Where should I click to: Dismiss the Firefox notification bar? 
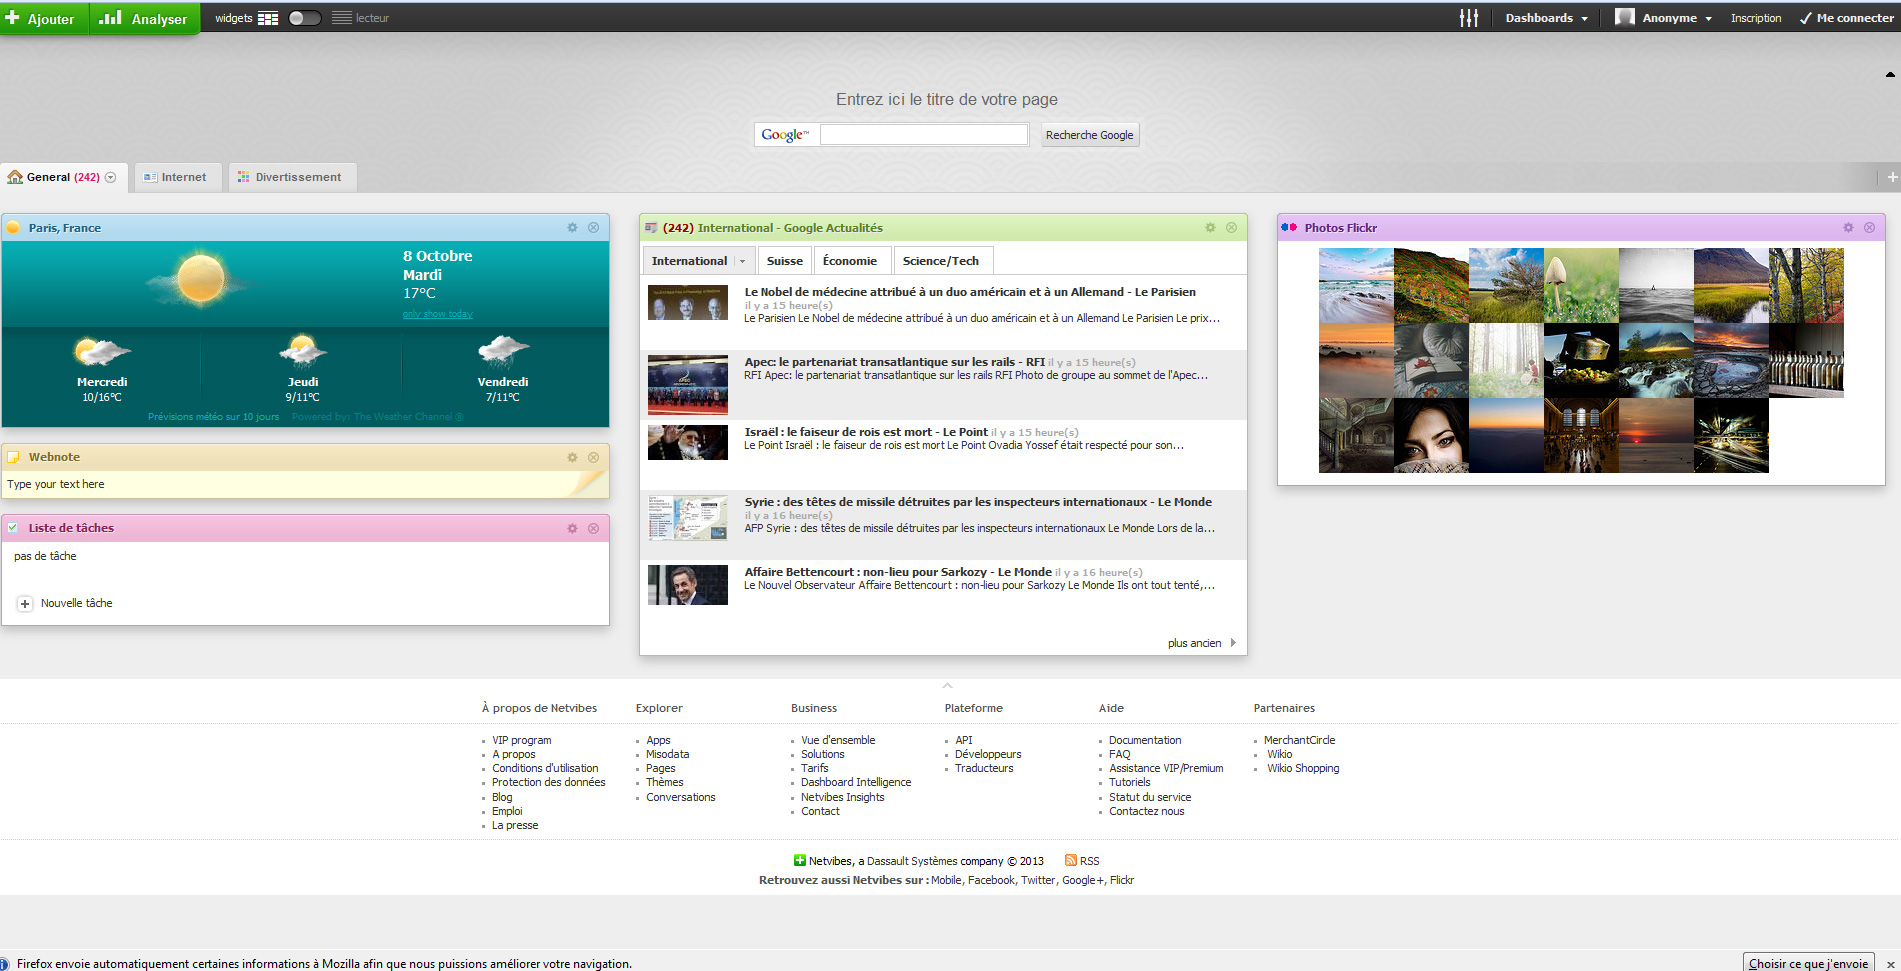[x=1890, y=964]
